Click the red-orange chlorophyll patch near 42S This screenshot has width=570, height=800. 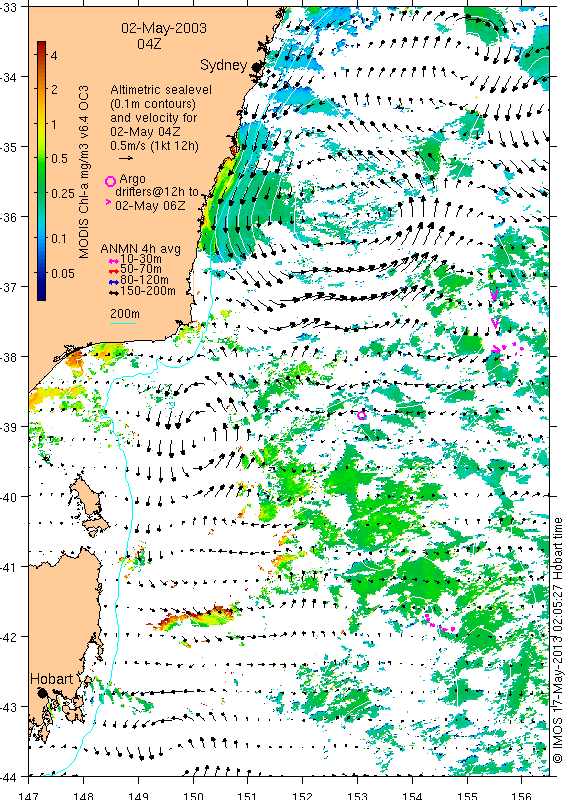pyautogui.click(x=195, y=616)
